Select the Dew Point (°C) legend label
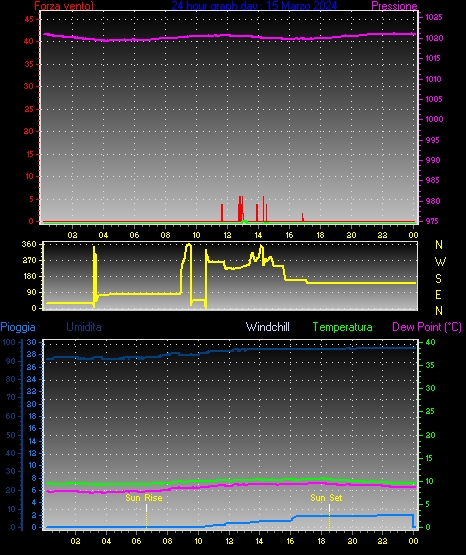Image resolution: width=466 pixels, height=555 pixels. point(427,327)
